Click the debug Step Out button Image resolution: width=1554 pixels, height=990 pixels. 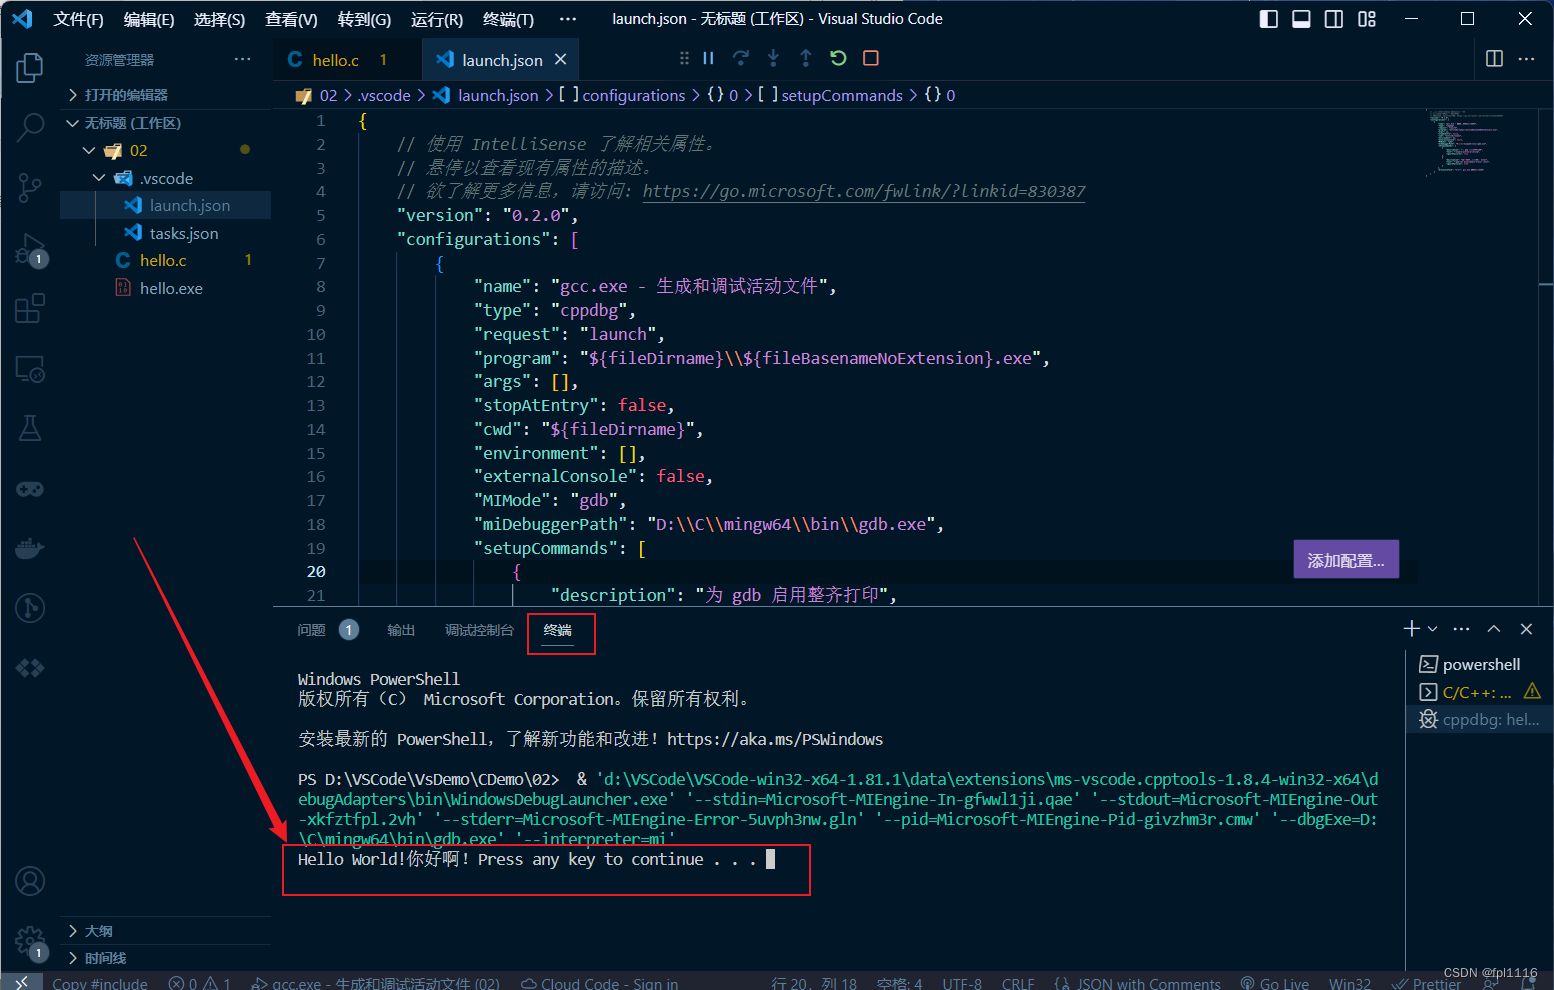[x=806, y=58]
